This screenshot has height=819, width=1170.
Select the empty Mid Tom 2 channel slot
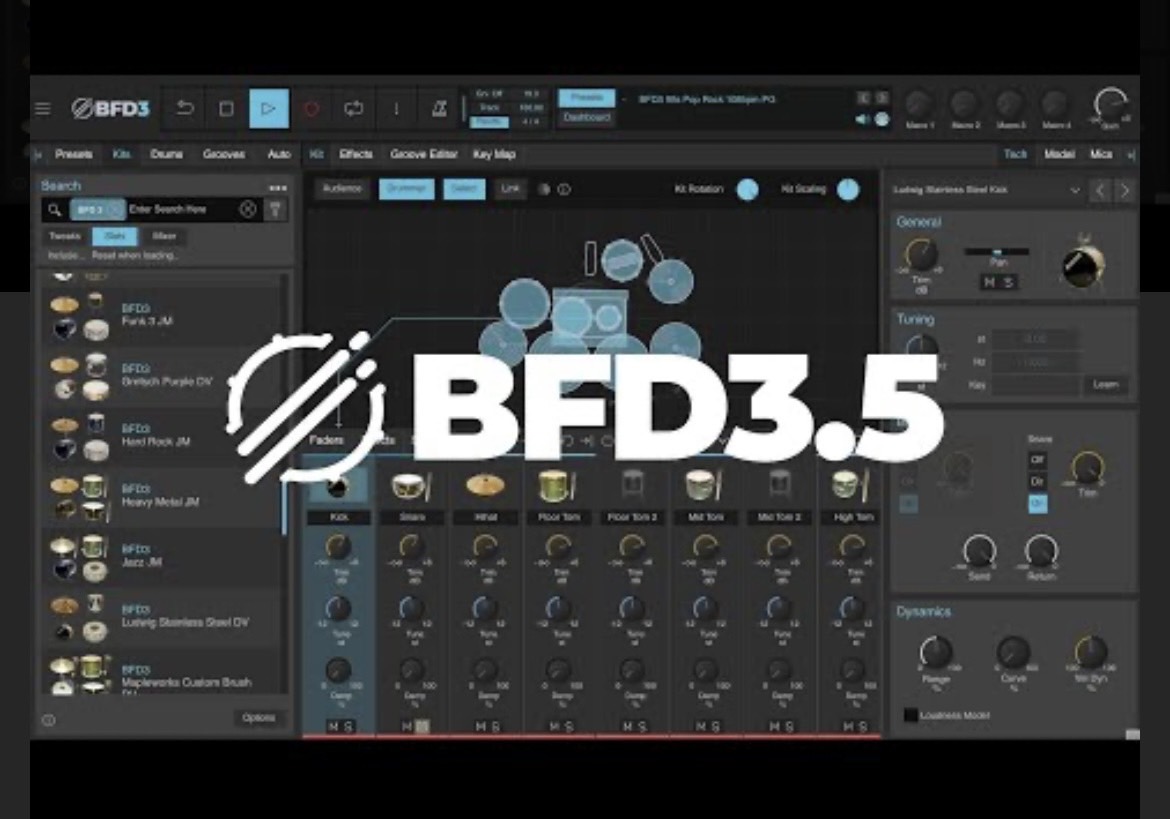[x=779, y=486]
